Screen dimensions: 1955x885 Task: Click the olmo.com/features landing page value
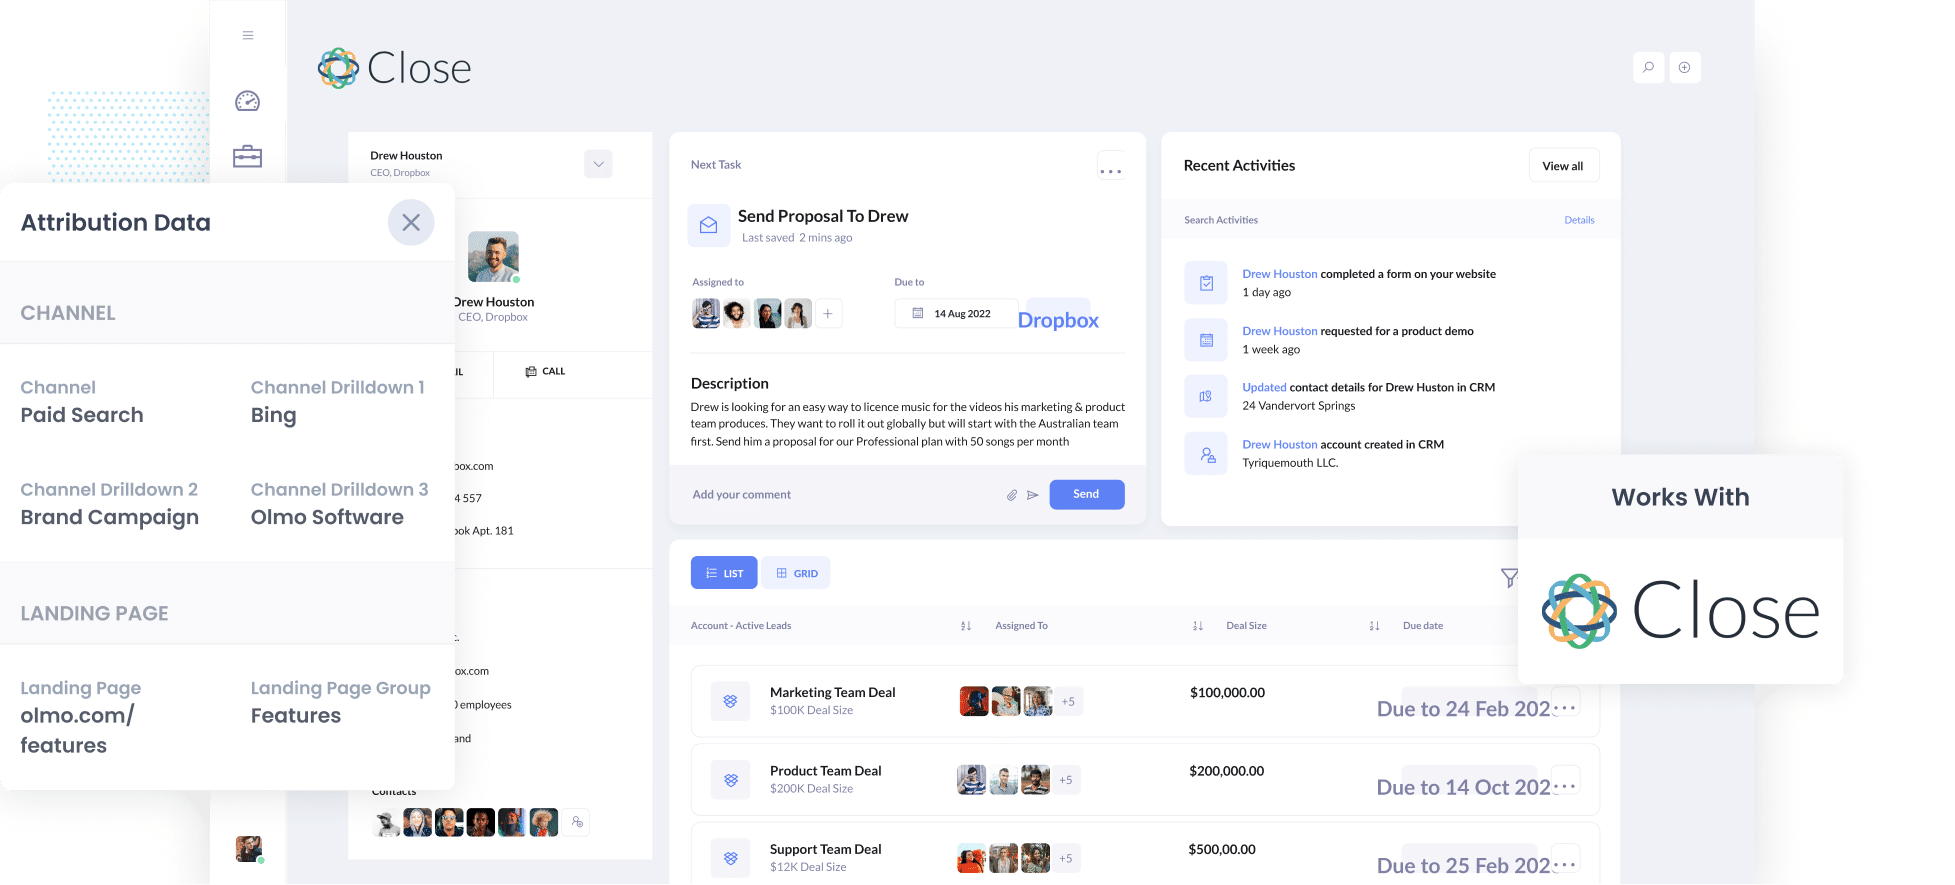[77, 731]
